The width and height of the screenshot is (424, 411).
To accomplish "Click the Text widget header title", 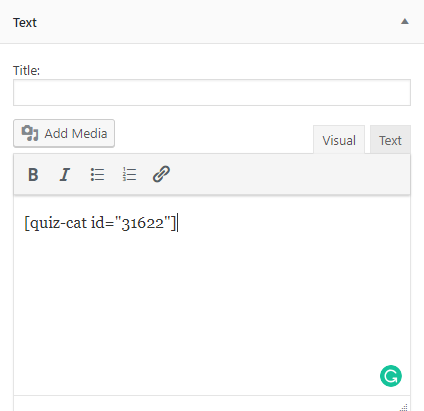I will [x=25, y=23].
